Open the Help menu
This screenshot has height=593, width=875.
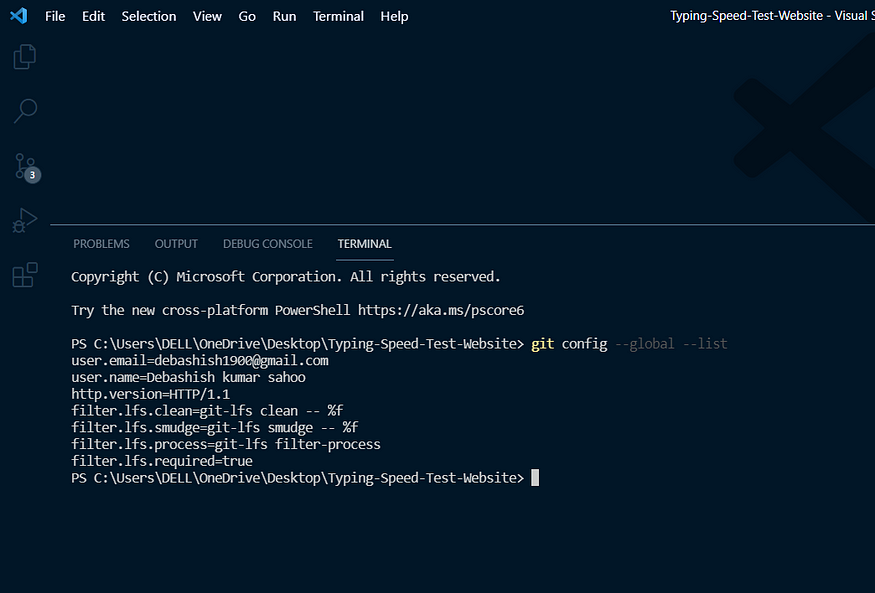394,16
